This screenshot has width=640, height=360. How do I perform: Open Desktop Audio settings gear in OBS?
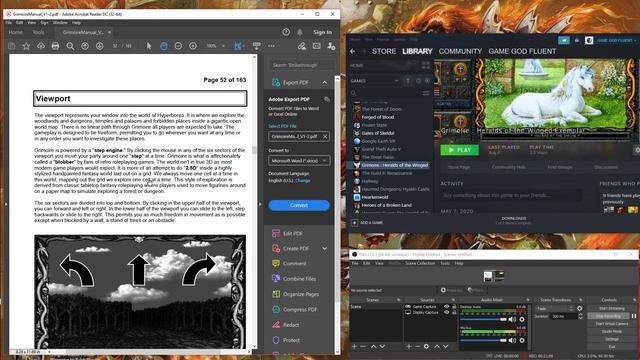[x=522, y=319]
